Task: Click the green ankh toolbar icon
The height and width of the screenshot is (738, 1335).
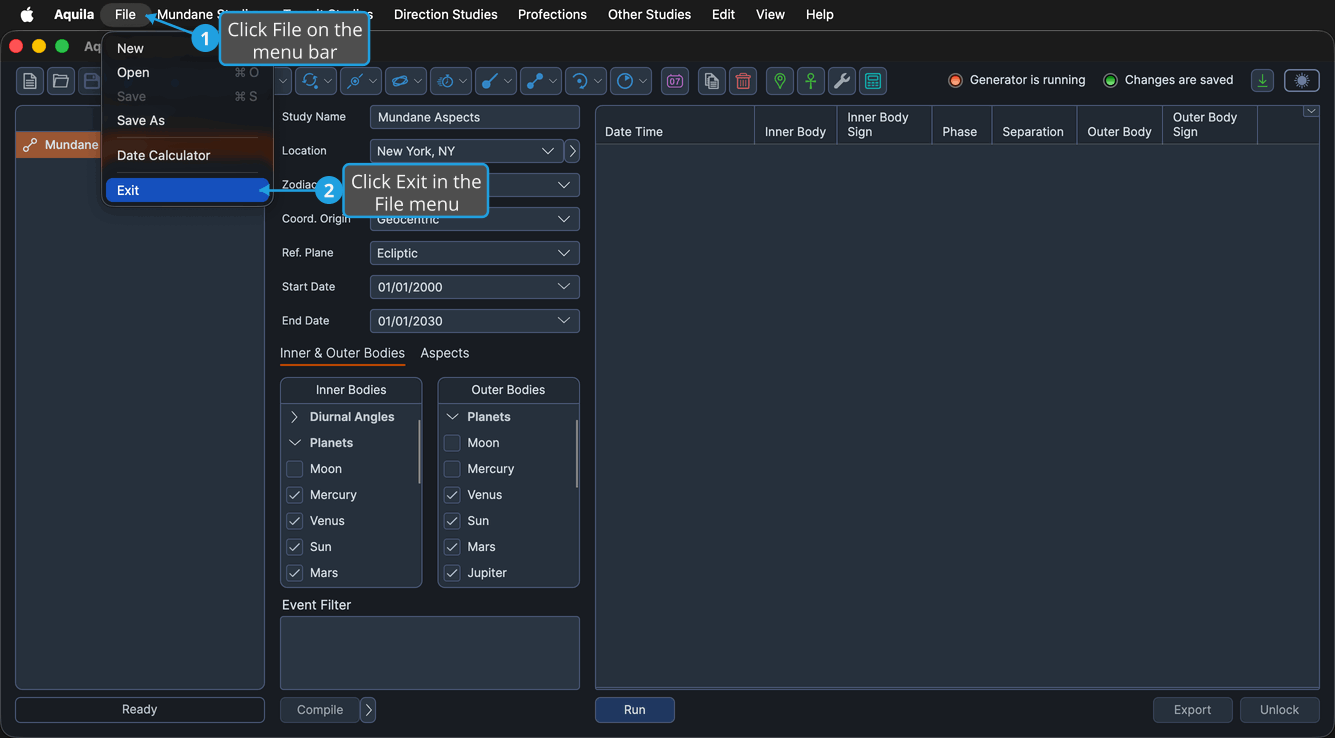Action: pyautogui.click(x=811, y=81)
